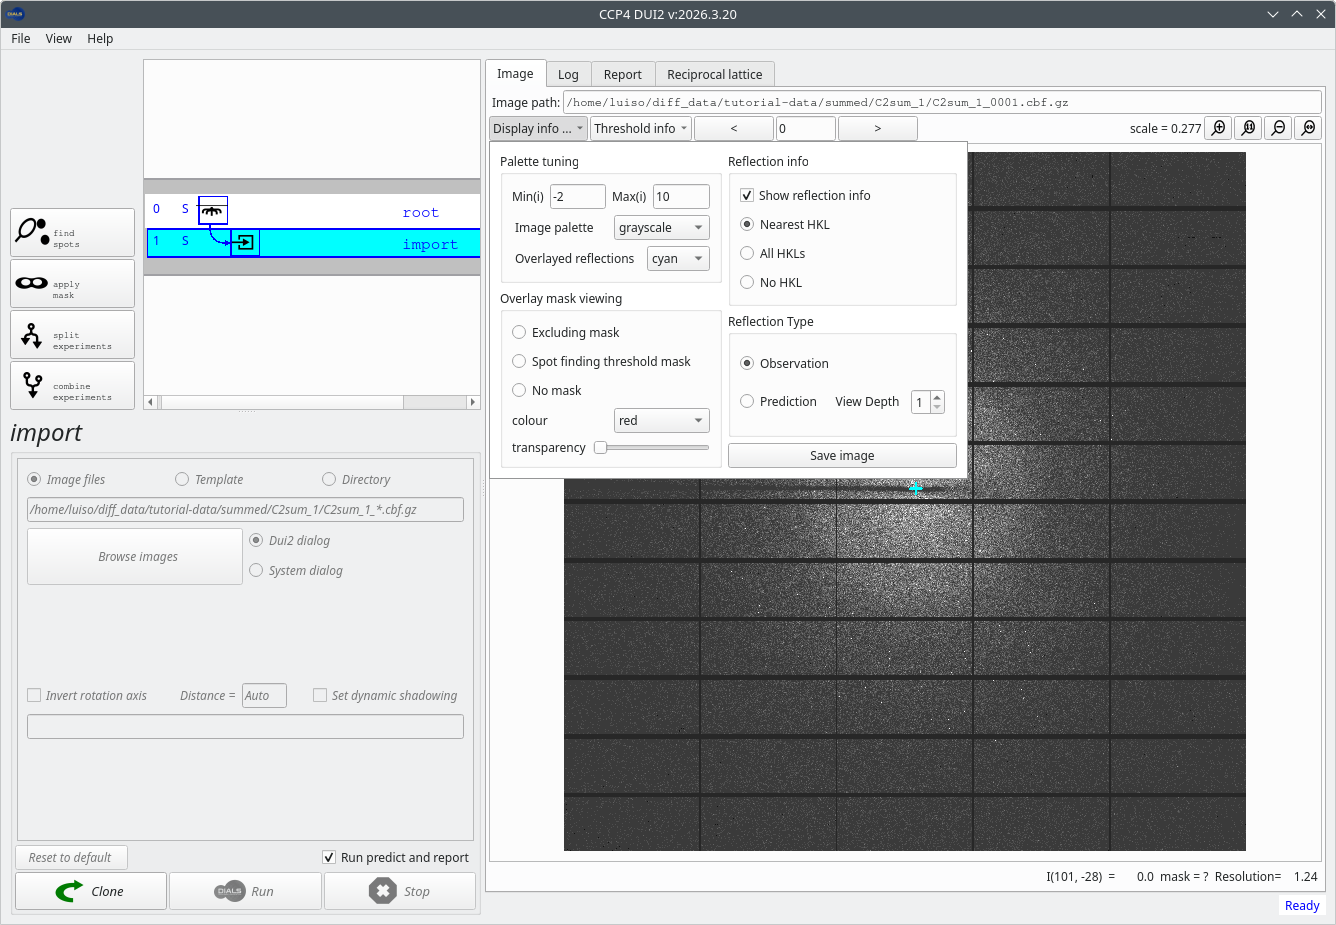Click the scroll left arrow of tree view
Image resolution: width=1336 pixels, height=925 pixels.
[x=151, y=402]
